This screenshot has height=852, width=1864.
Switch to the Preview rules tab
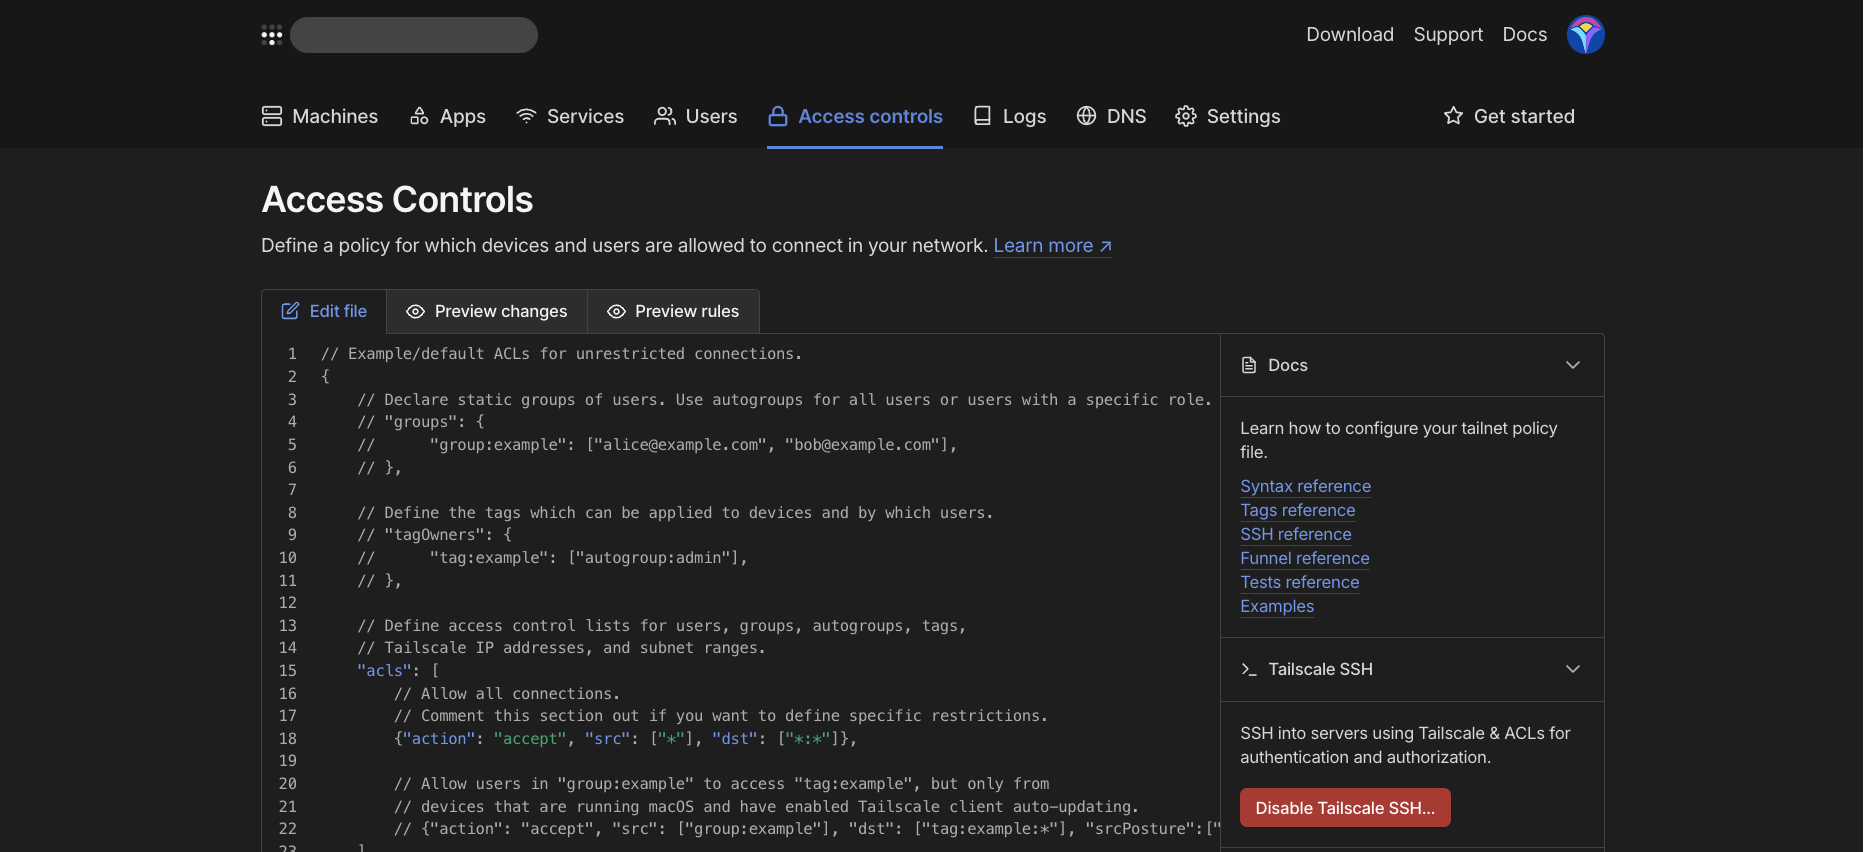click(673, 312)
